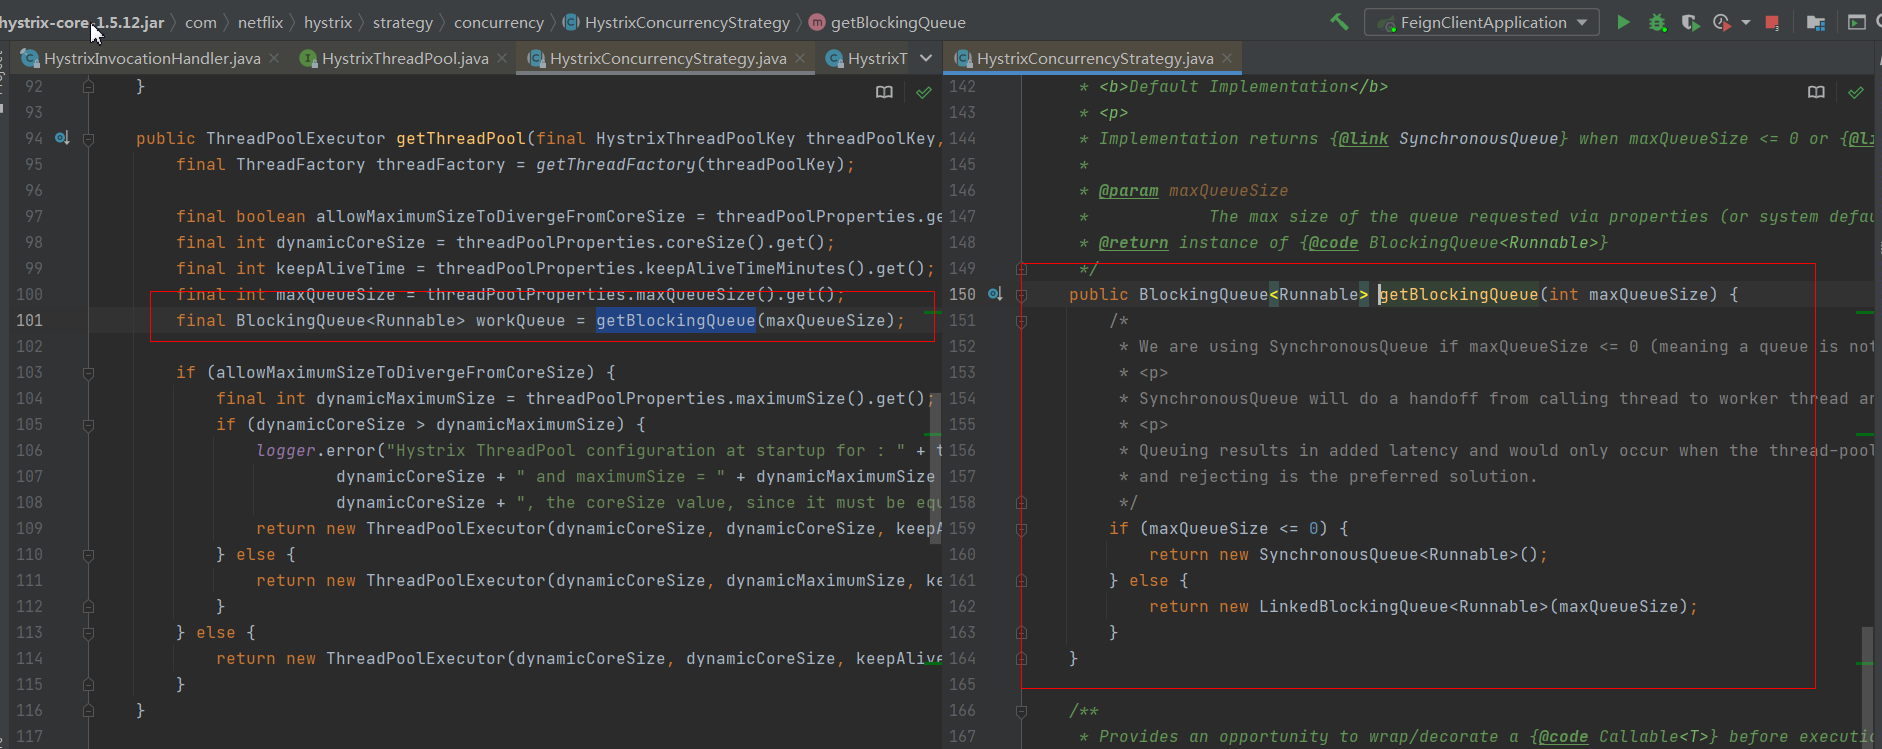This screenshot has height=749, width=1882.
Task: Switch to HystrixThreadPool.java tab
Action: point(405,59)
